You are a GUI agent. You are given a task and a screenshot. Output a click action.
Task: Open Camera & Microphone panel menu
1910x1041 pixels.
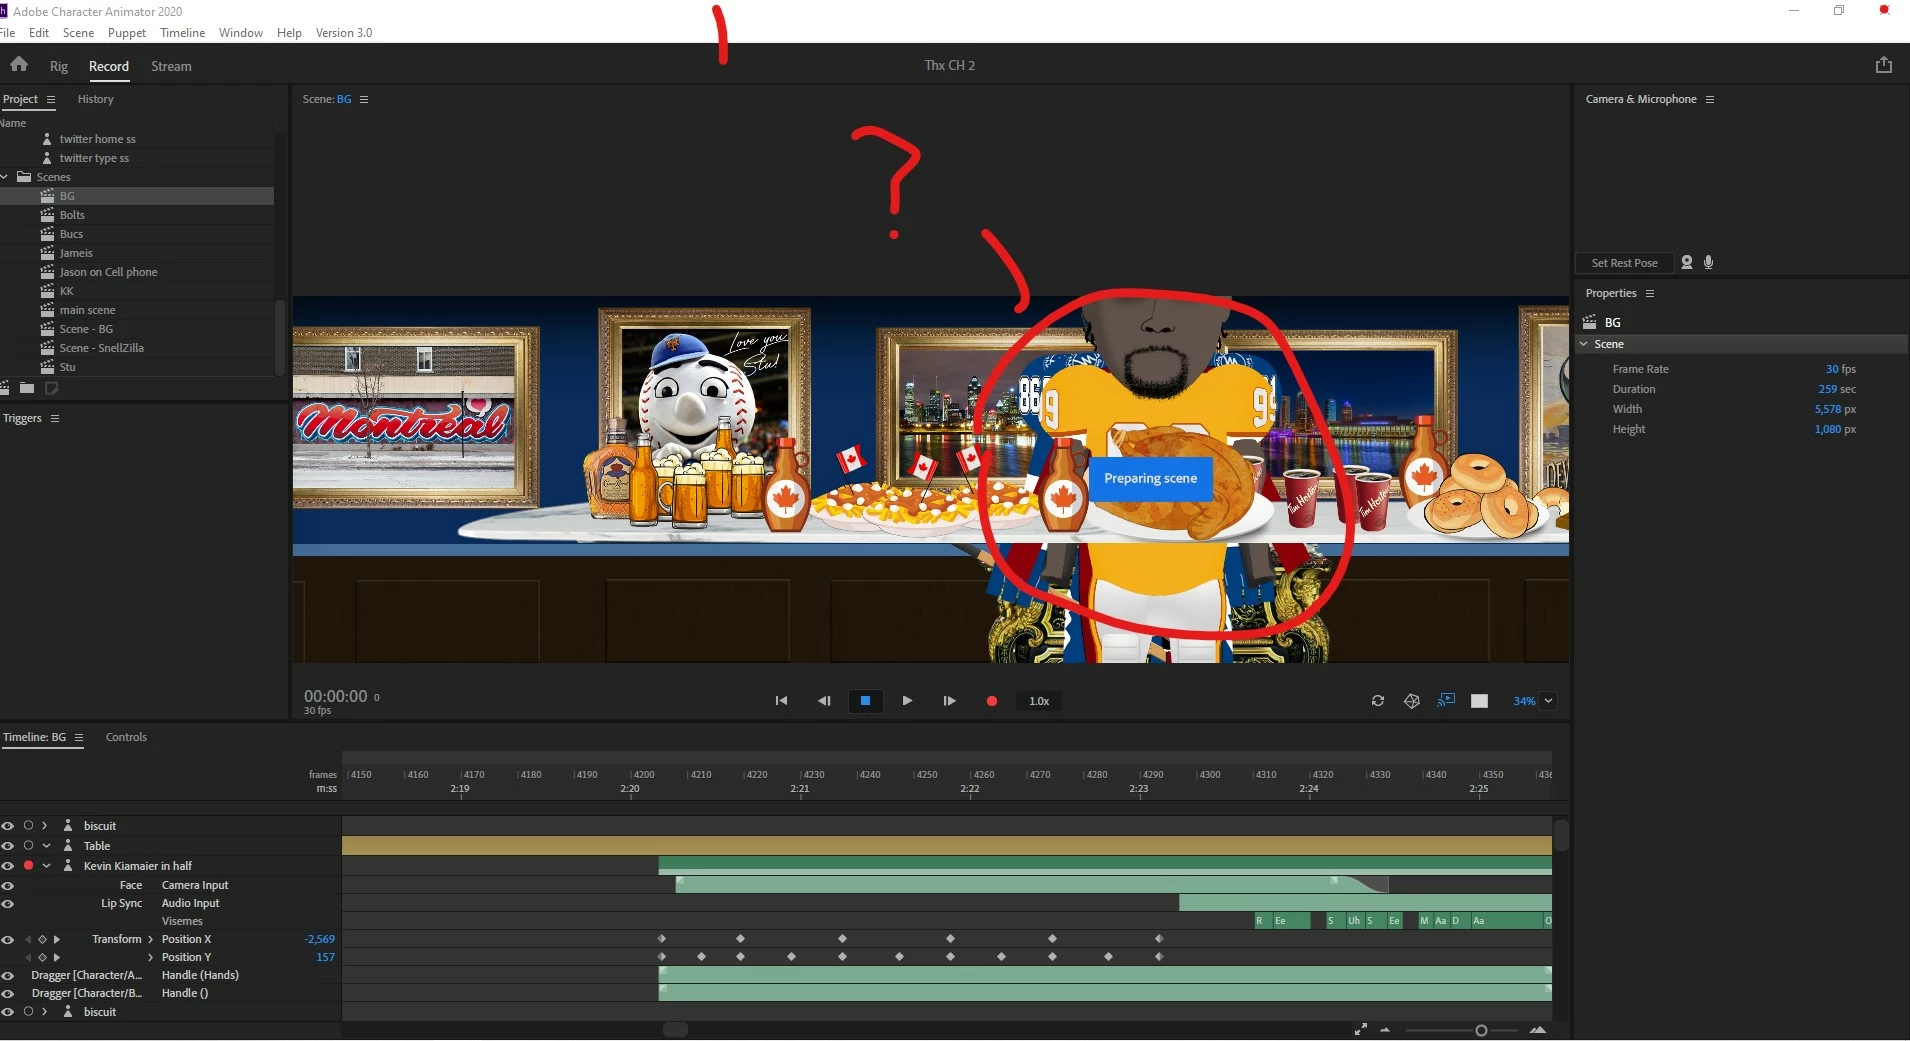(x=1710, y=99)
